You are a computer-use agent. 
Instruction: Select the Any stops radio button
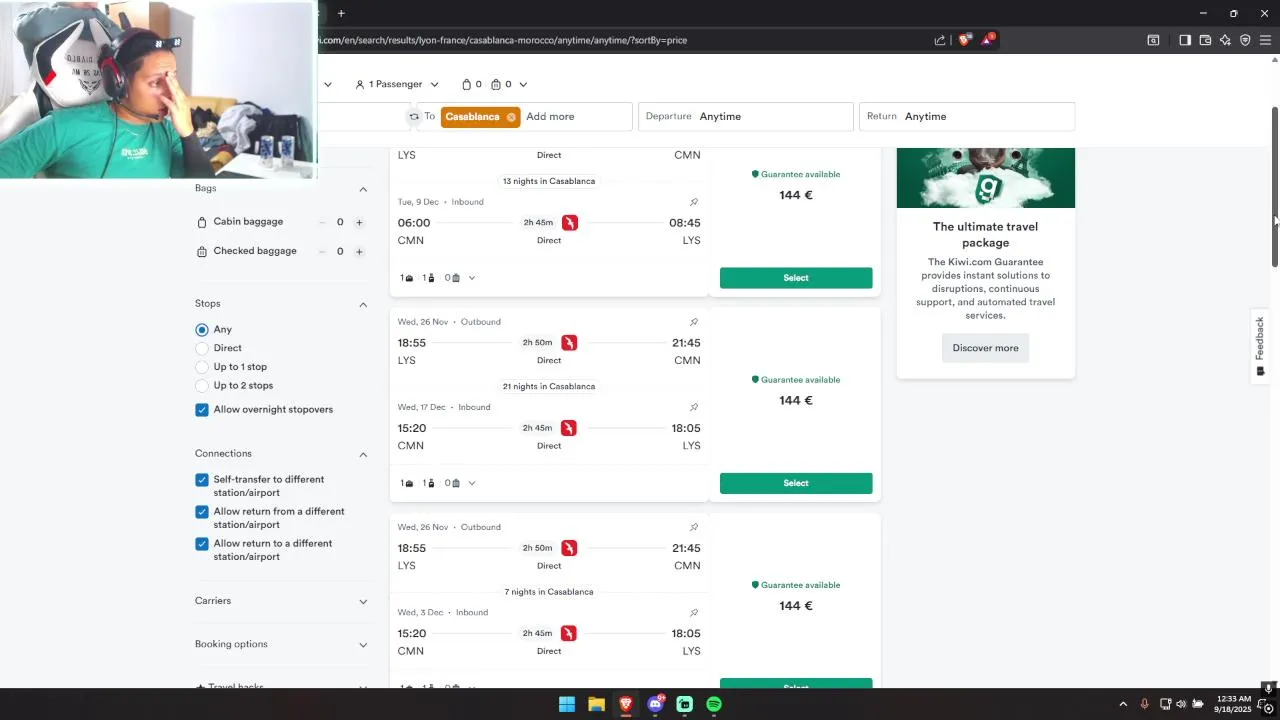tap(202, 329)
